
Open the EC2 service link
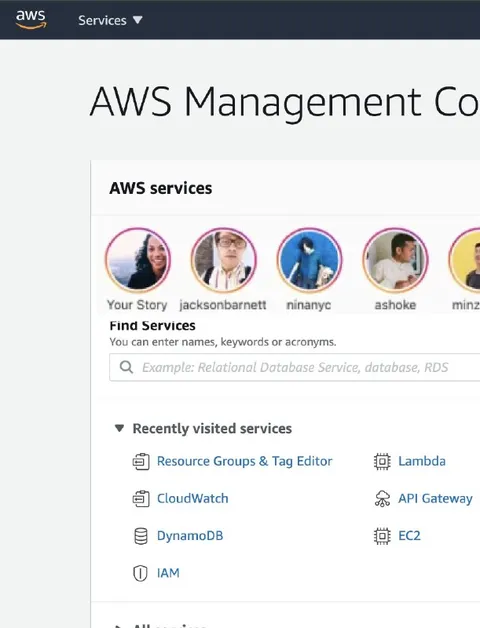pos(409,535)
